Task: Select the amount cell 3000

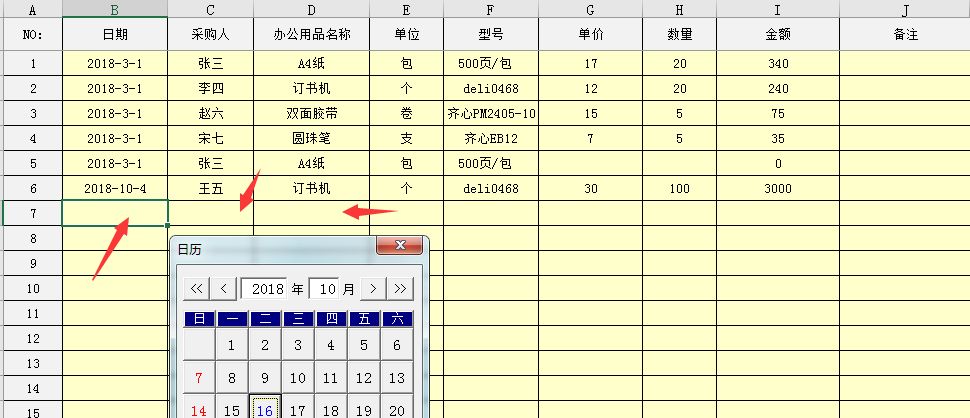Action: click(778, 189)
